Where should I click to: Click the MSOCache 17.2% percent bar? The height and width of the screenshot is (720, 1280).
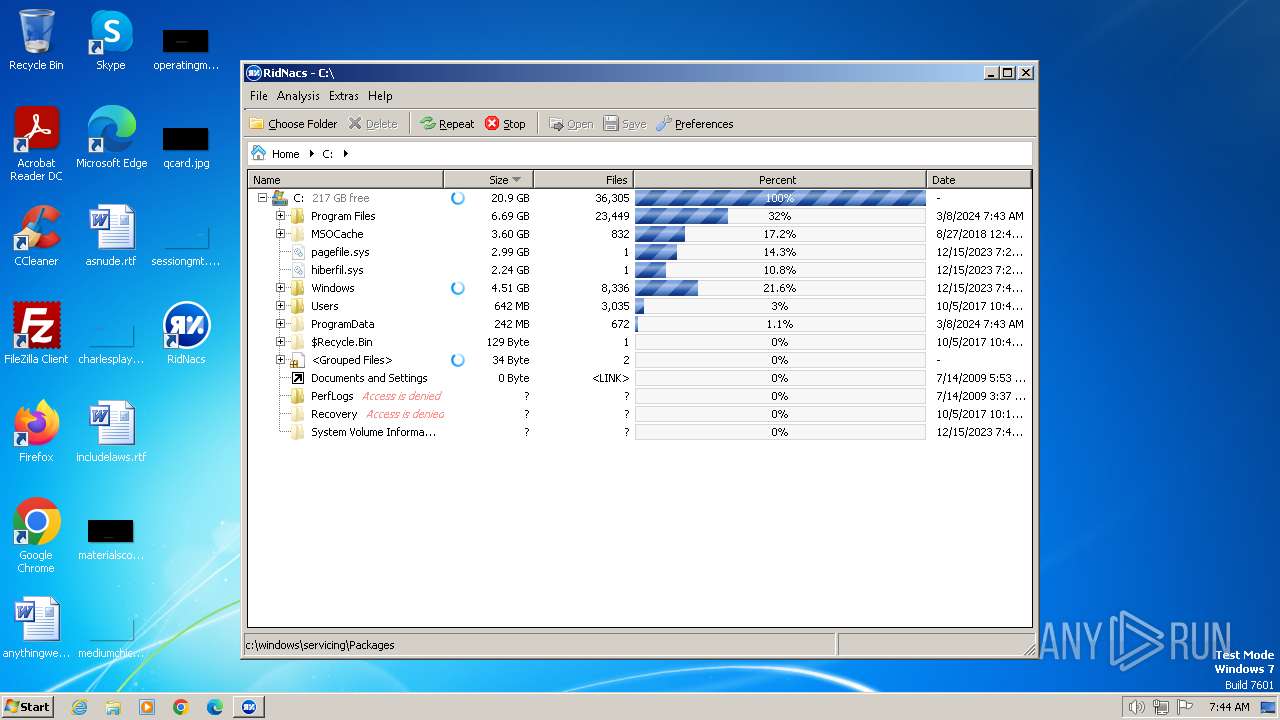click(780, 234)
